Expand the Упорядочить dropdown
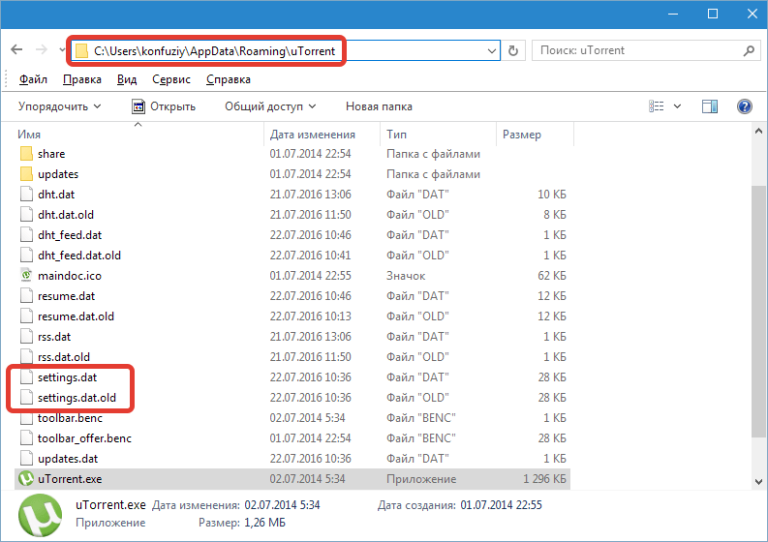 click(x=59, y=106)
